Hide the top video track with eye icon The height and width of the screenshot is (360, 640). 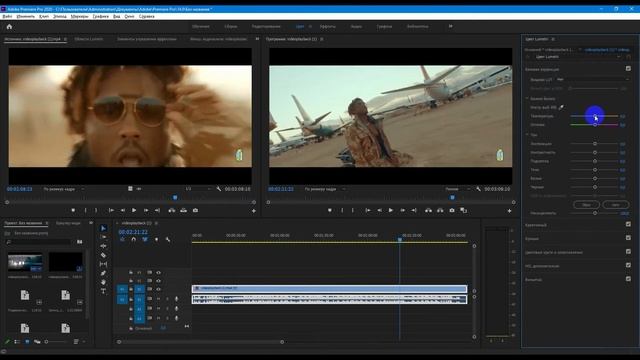[158, 272]
